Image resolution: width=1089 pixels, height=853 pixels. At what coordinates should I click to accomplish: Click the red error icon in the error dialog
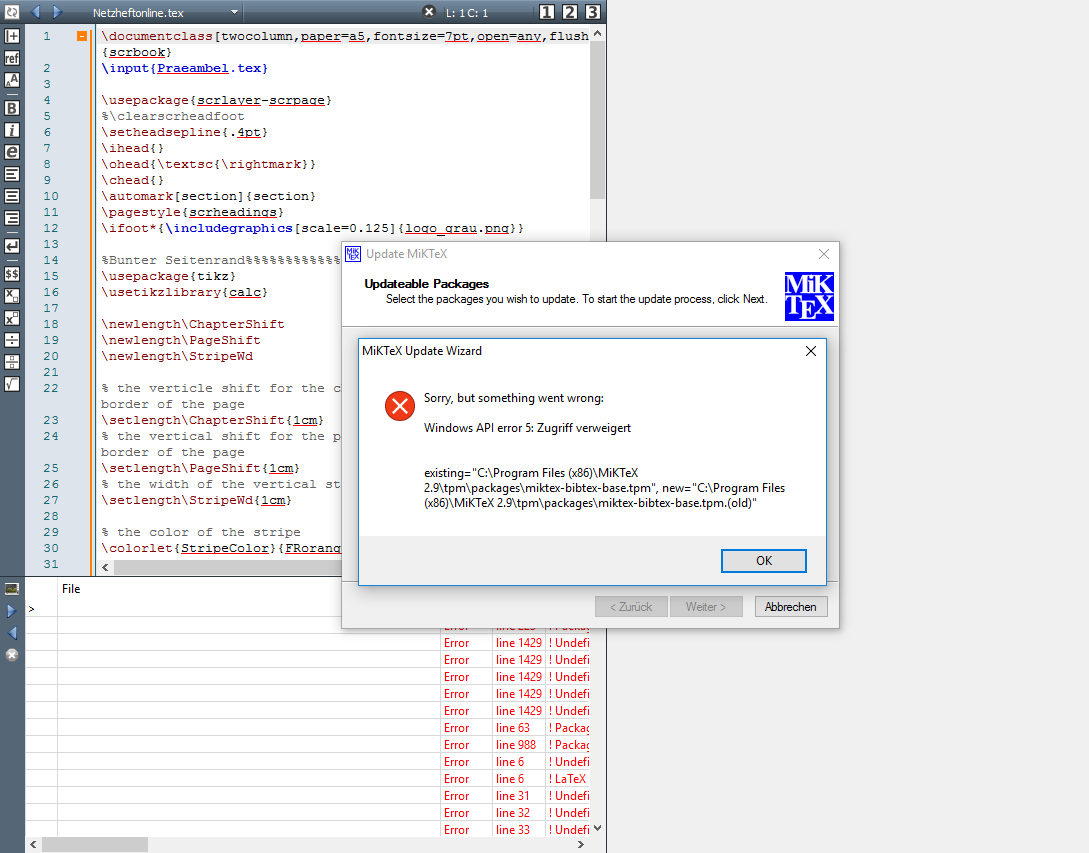pos(400,406)
